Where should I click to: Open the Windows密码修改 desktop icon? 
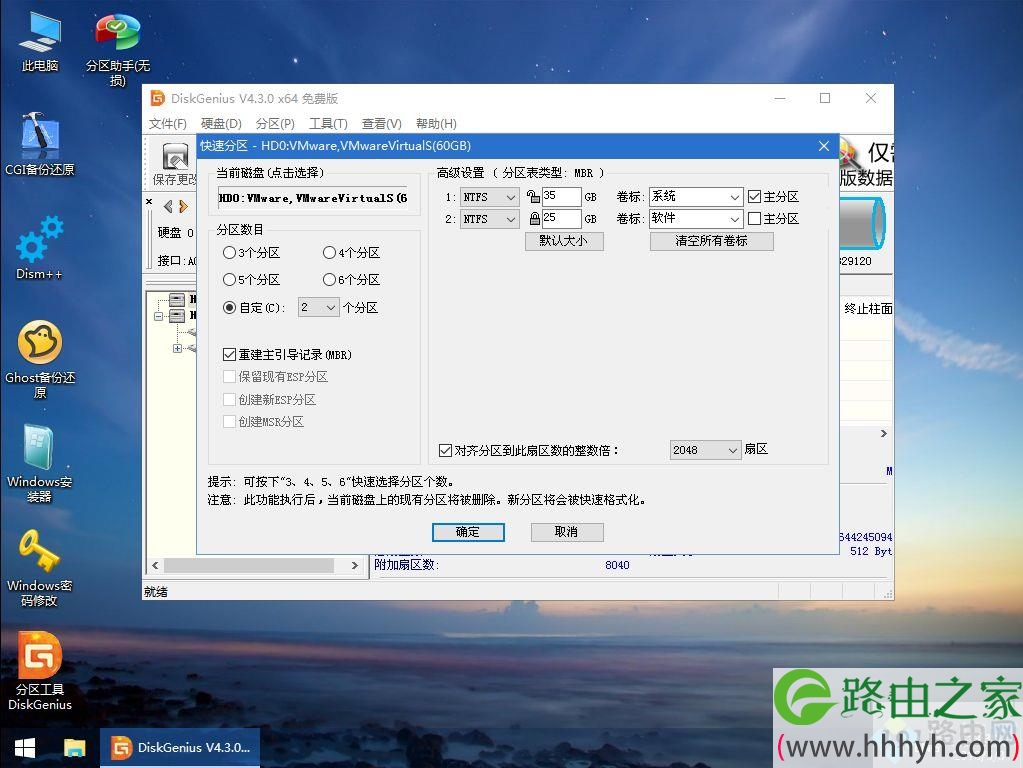tap(40, 568)
